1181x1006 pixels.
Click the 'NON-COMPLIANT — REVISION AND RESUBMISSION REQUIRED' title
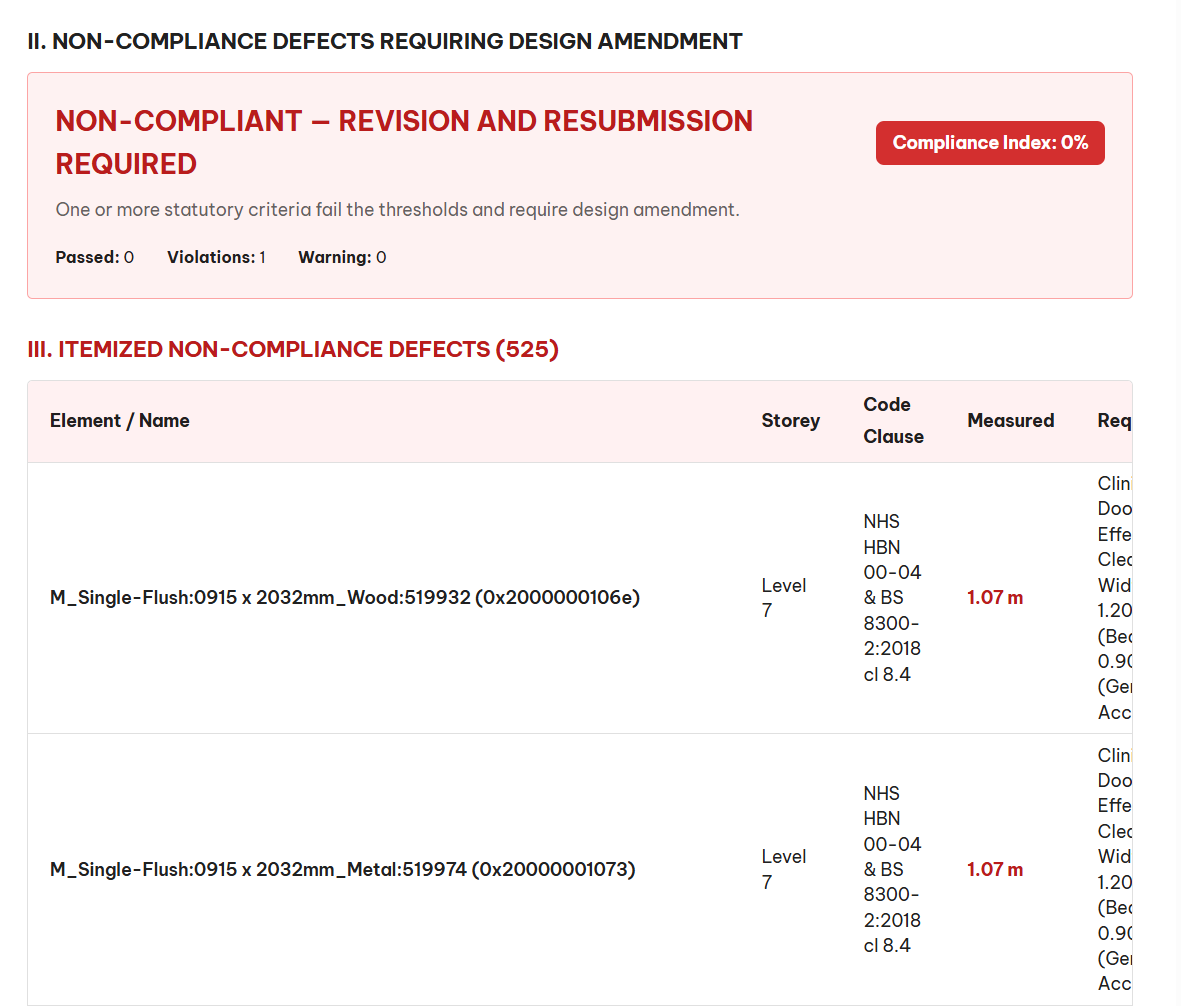[x=404, y=142]
